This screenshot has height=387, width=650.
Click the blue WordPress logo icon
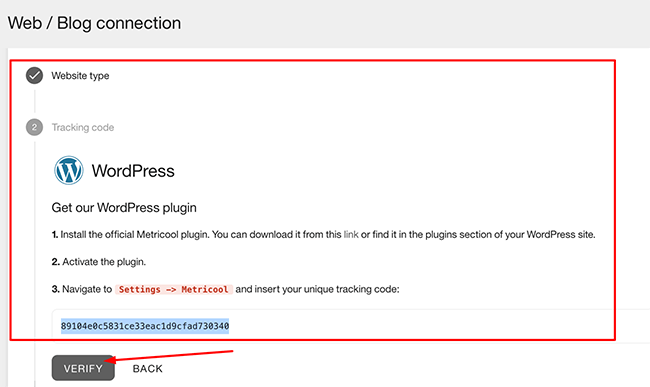click(69, 170)
